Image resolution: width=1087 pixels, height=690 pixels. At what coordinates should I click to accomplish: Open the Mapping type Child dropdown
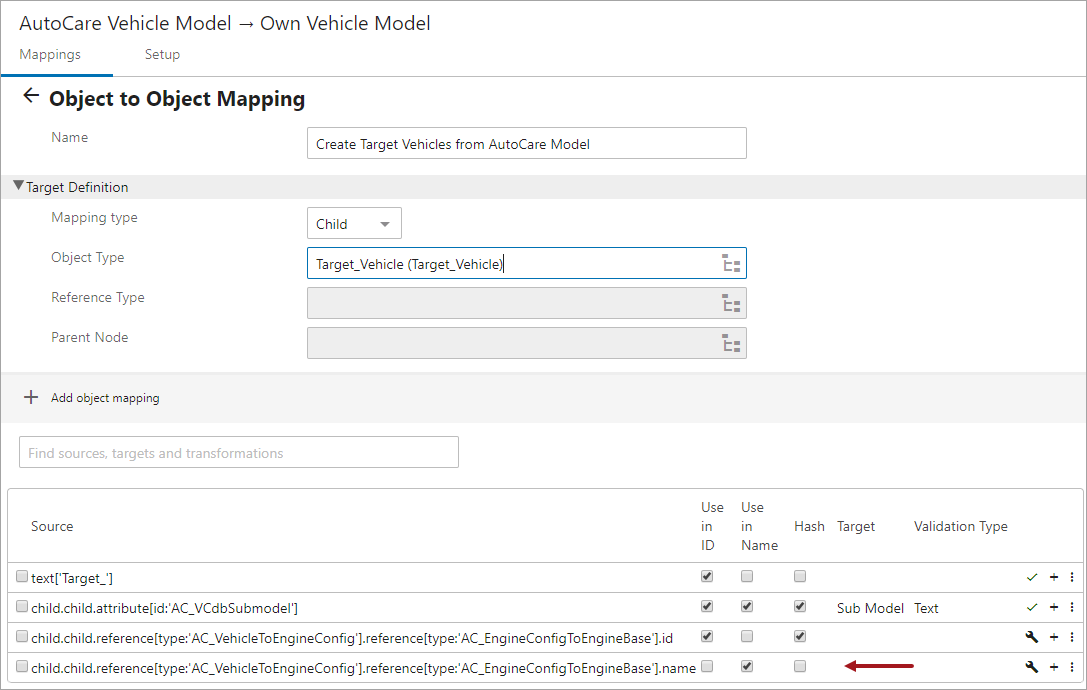pos(354,223)
